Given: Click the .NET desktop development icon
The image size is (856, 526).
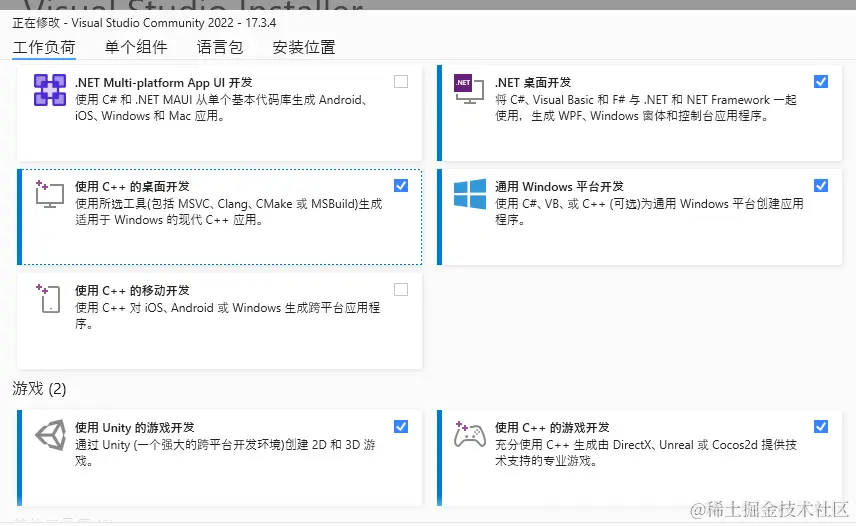Looking at the screenshot, I should pos(469,89).
